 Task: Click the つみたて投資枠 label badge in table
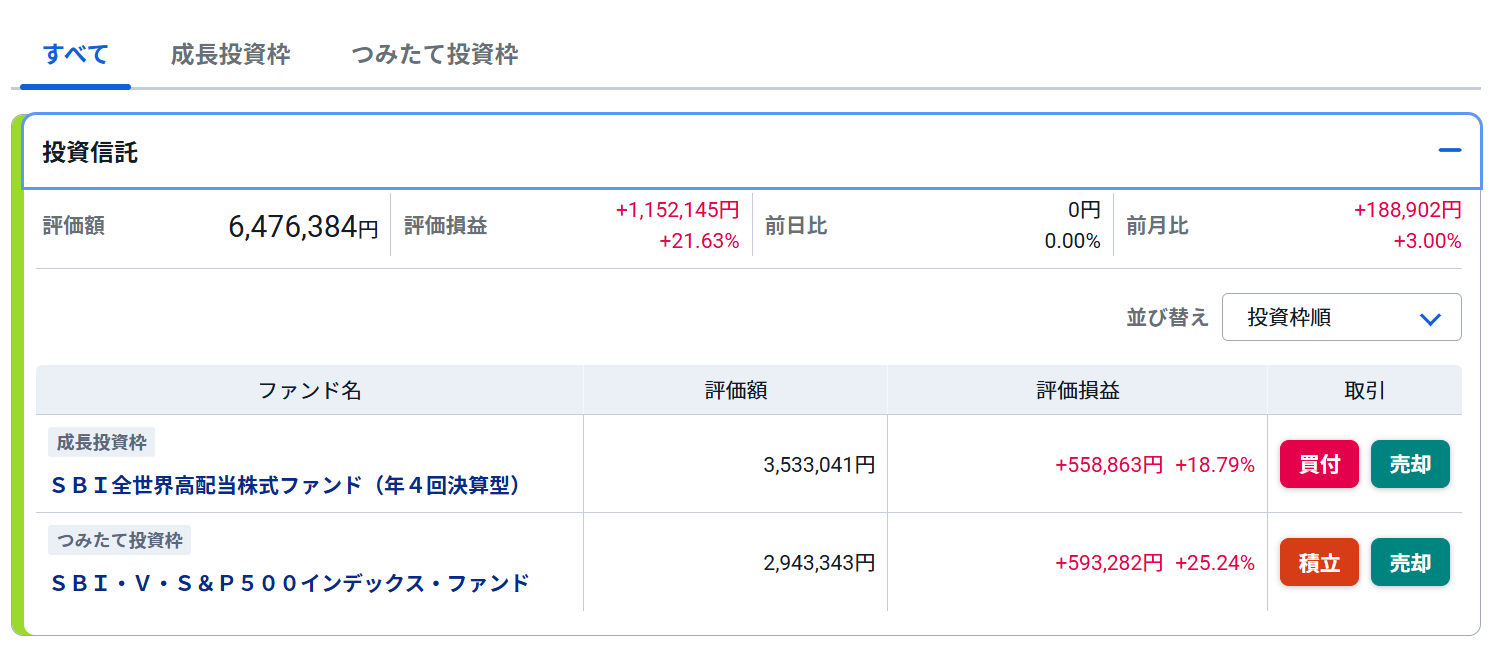119,540
